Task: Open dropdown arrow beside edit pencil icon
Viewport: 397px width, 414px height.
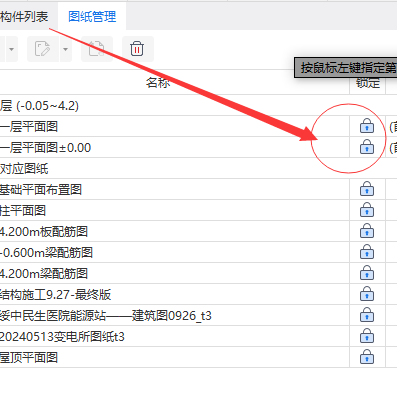Action: coord(65,49)
